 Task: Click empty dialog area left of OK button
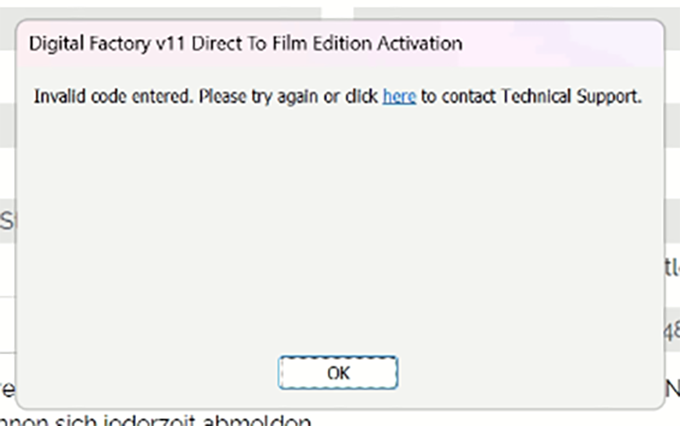(150, 372)
